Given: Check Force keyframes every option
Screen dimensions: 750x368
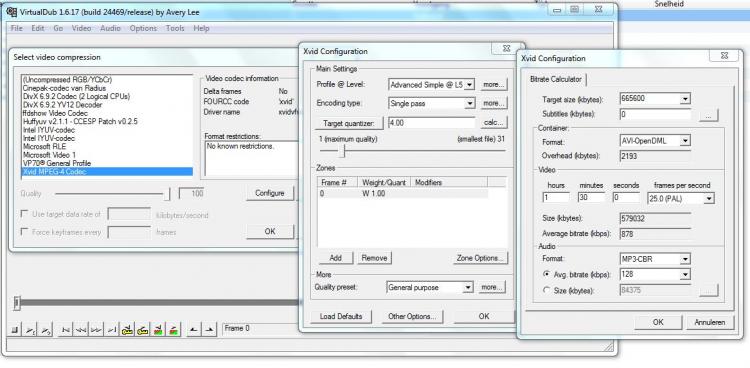Looking at the screenshot, I should point(24,232).
